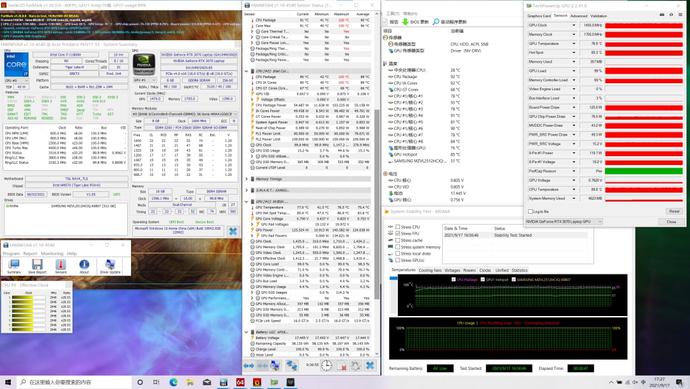Open Windows Start menu
This screenshot has height=389, width=690.
pyautogui.click(x=7, y=382)
